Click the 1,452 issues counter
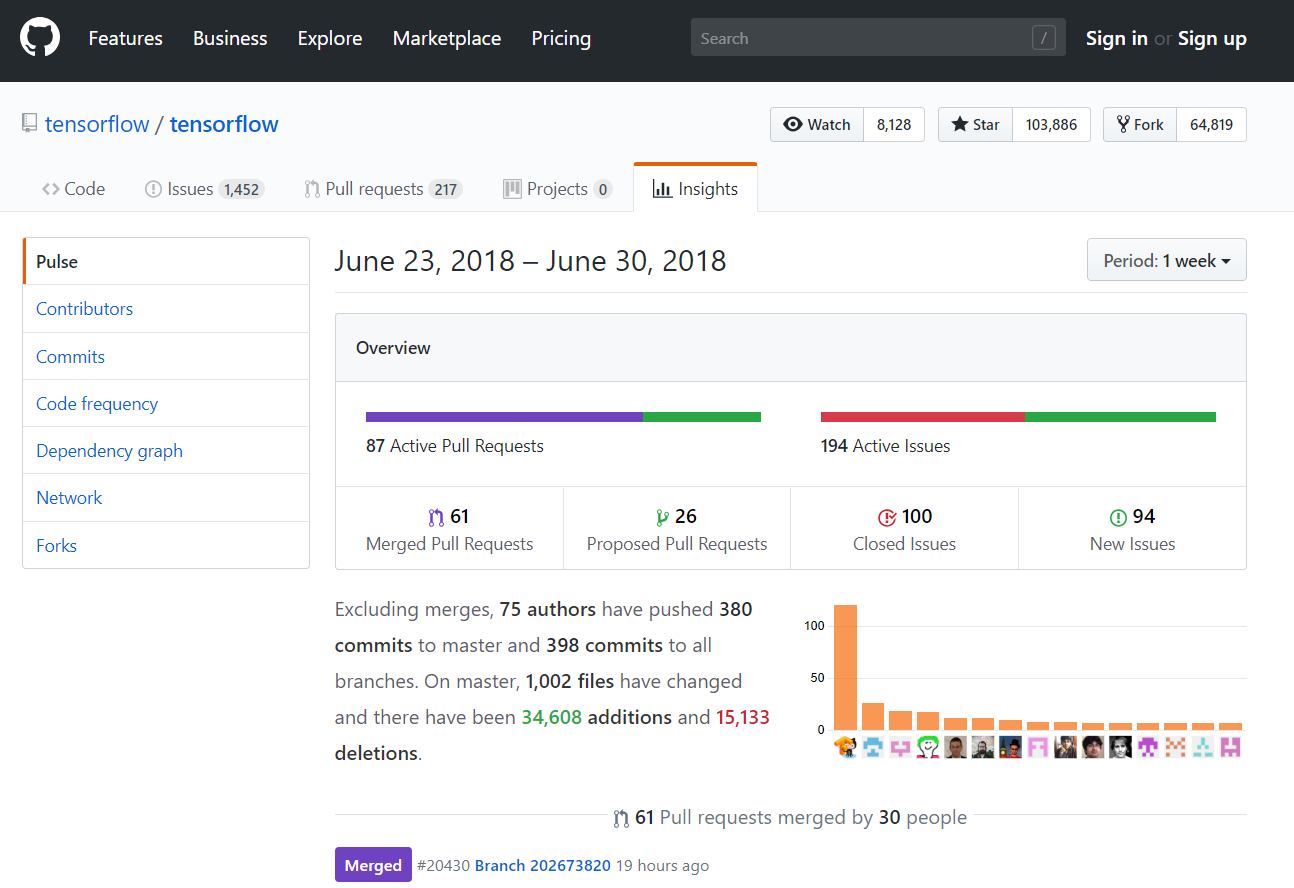This screenshot has width=1294, height=888. [241, 189]
